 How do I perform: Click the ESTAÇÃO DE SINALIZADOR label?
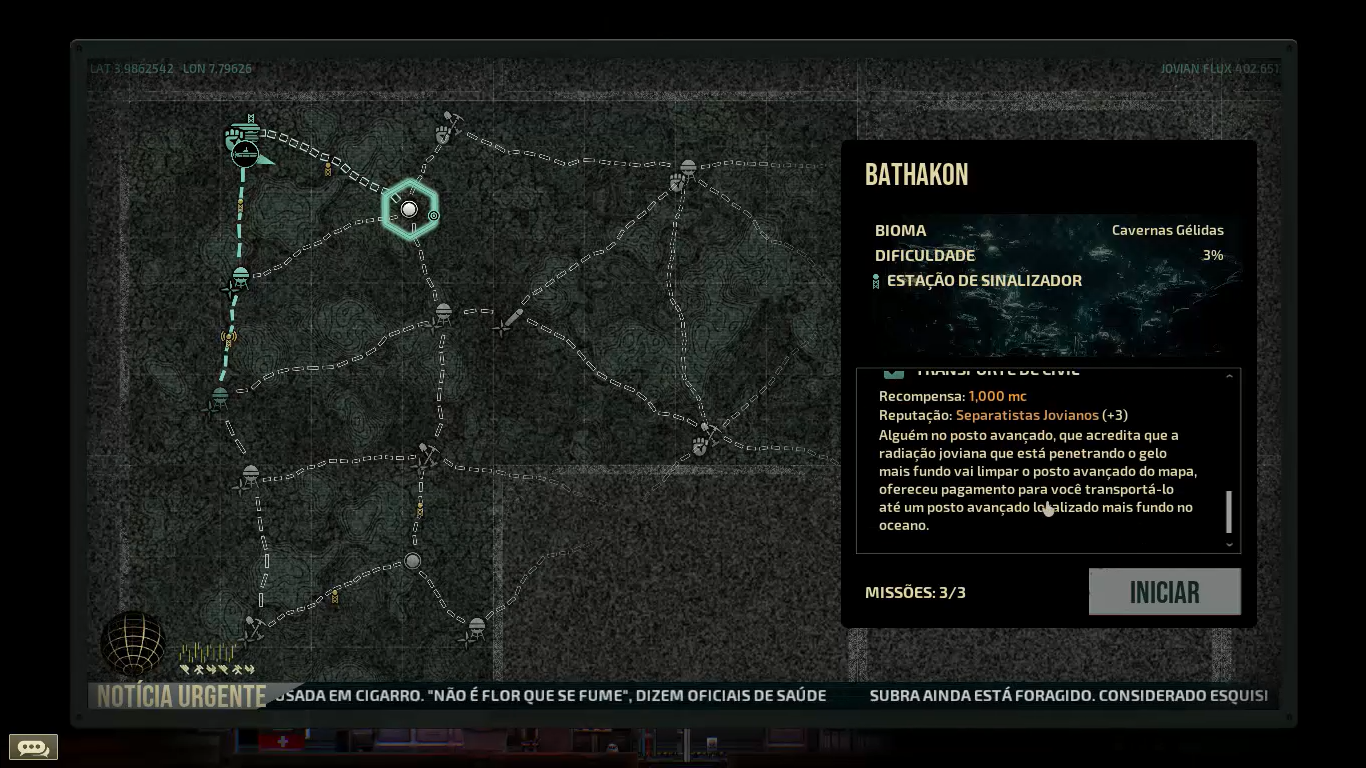click(984, 281)
